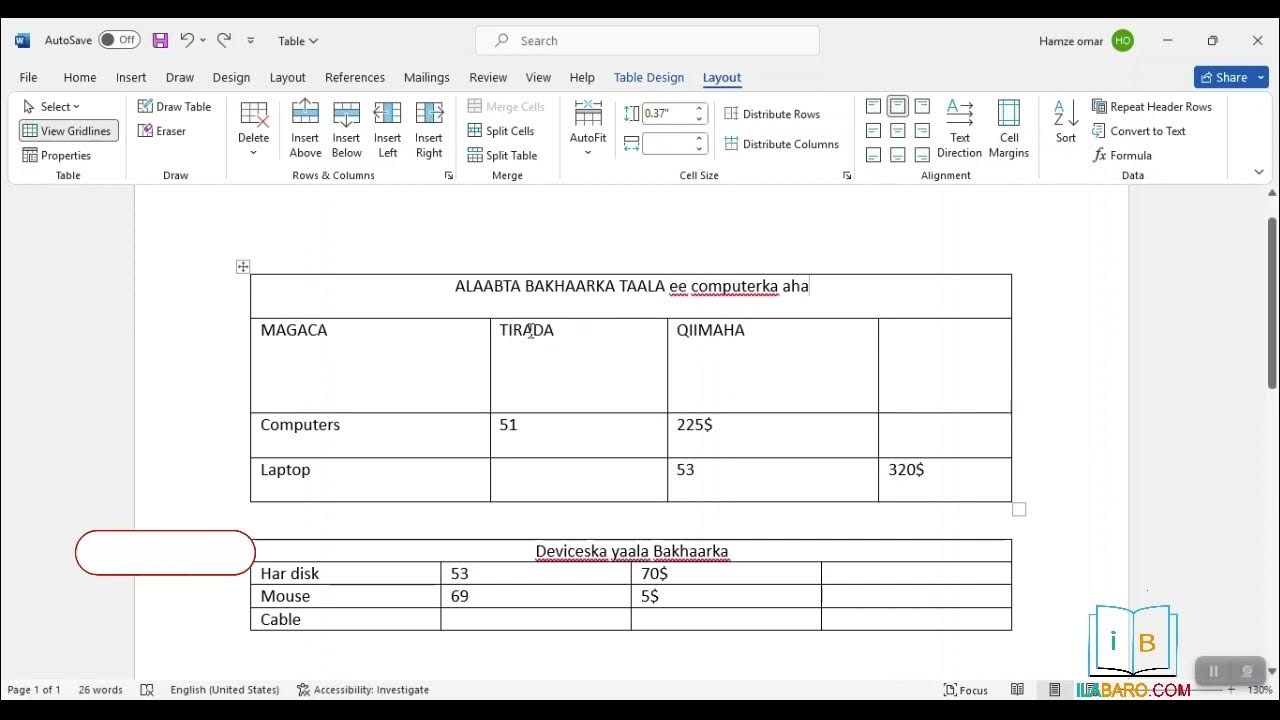This screenshot has height=720, width=1280.
Task: Click the Undo arrow icon
Action: tap(187, 40)
